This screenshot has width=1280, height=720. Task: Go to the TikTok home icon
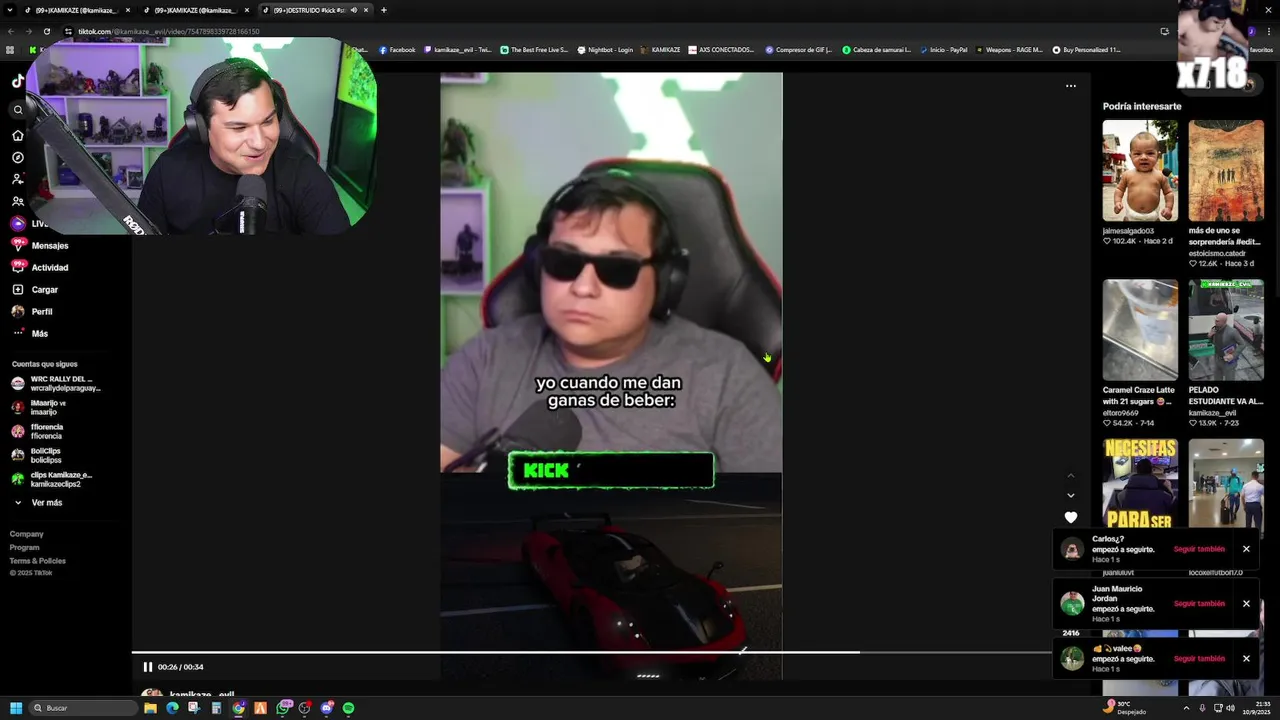[17, 135]
